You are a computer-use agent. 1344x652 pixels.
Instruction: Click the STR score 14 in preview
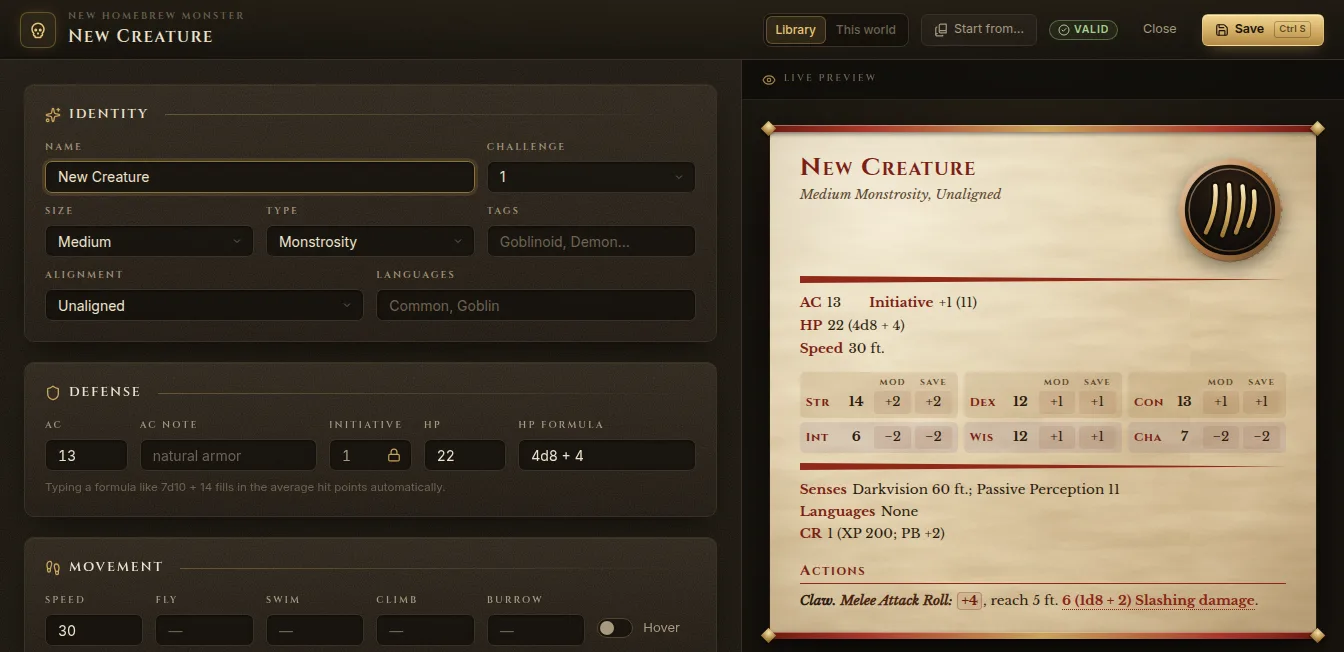(856, 401)
